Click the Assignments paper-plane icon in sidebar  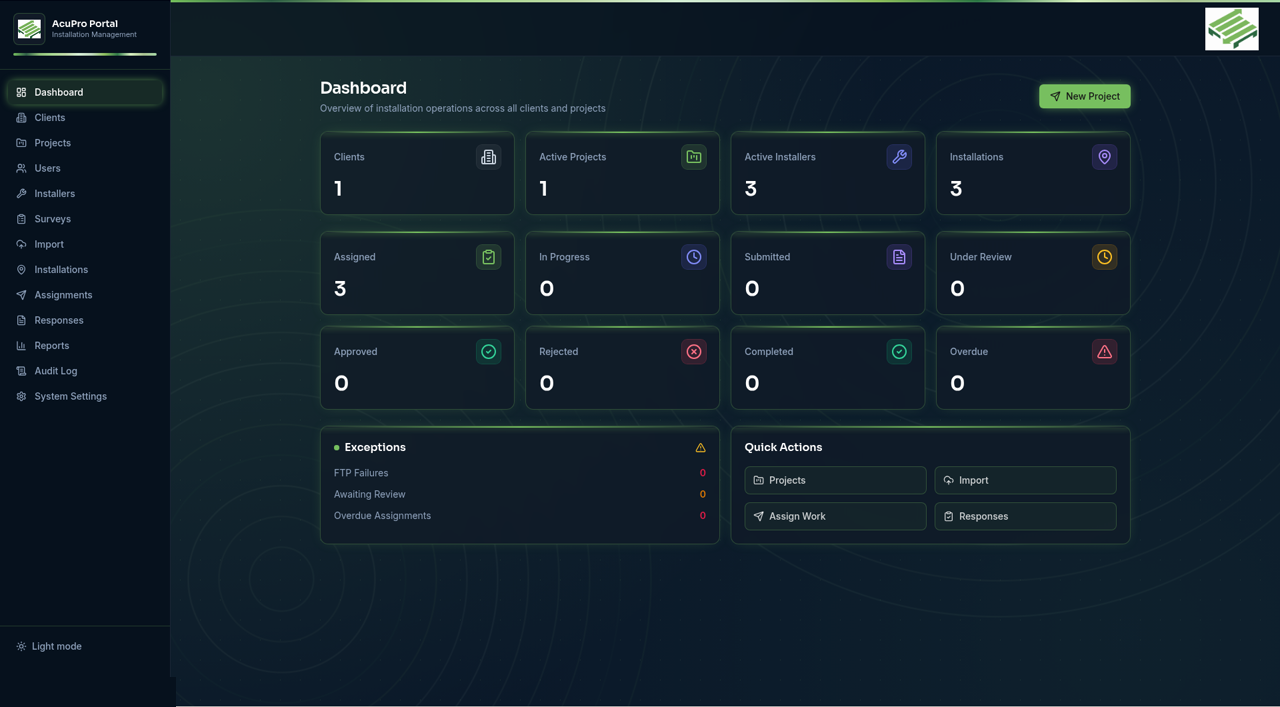(x=21, y=295)
